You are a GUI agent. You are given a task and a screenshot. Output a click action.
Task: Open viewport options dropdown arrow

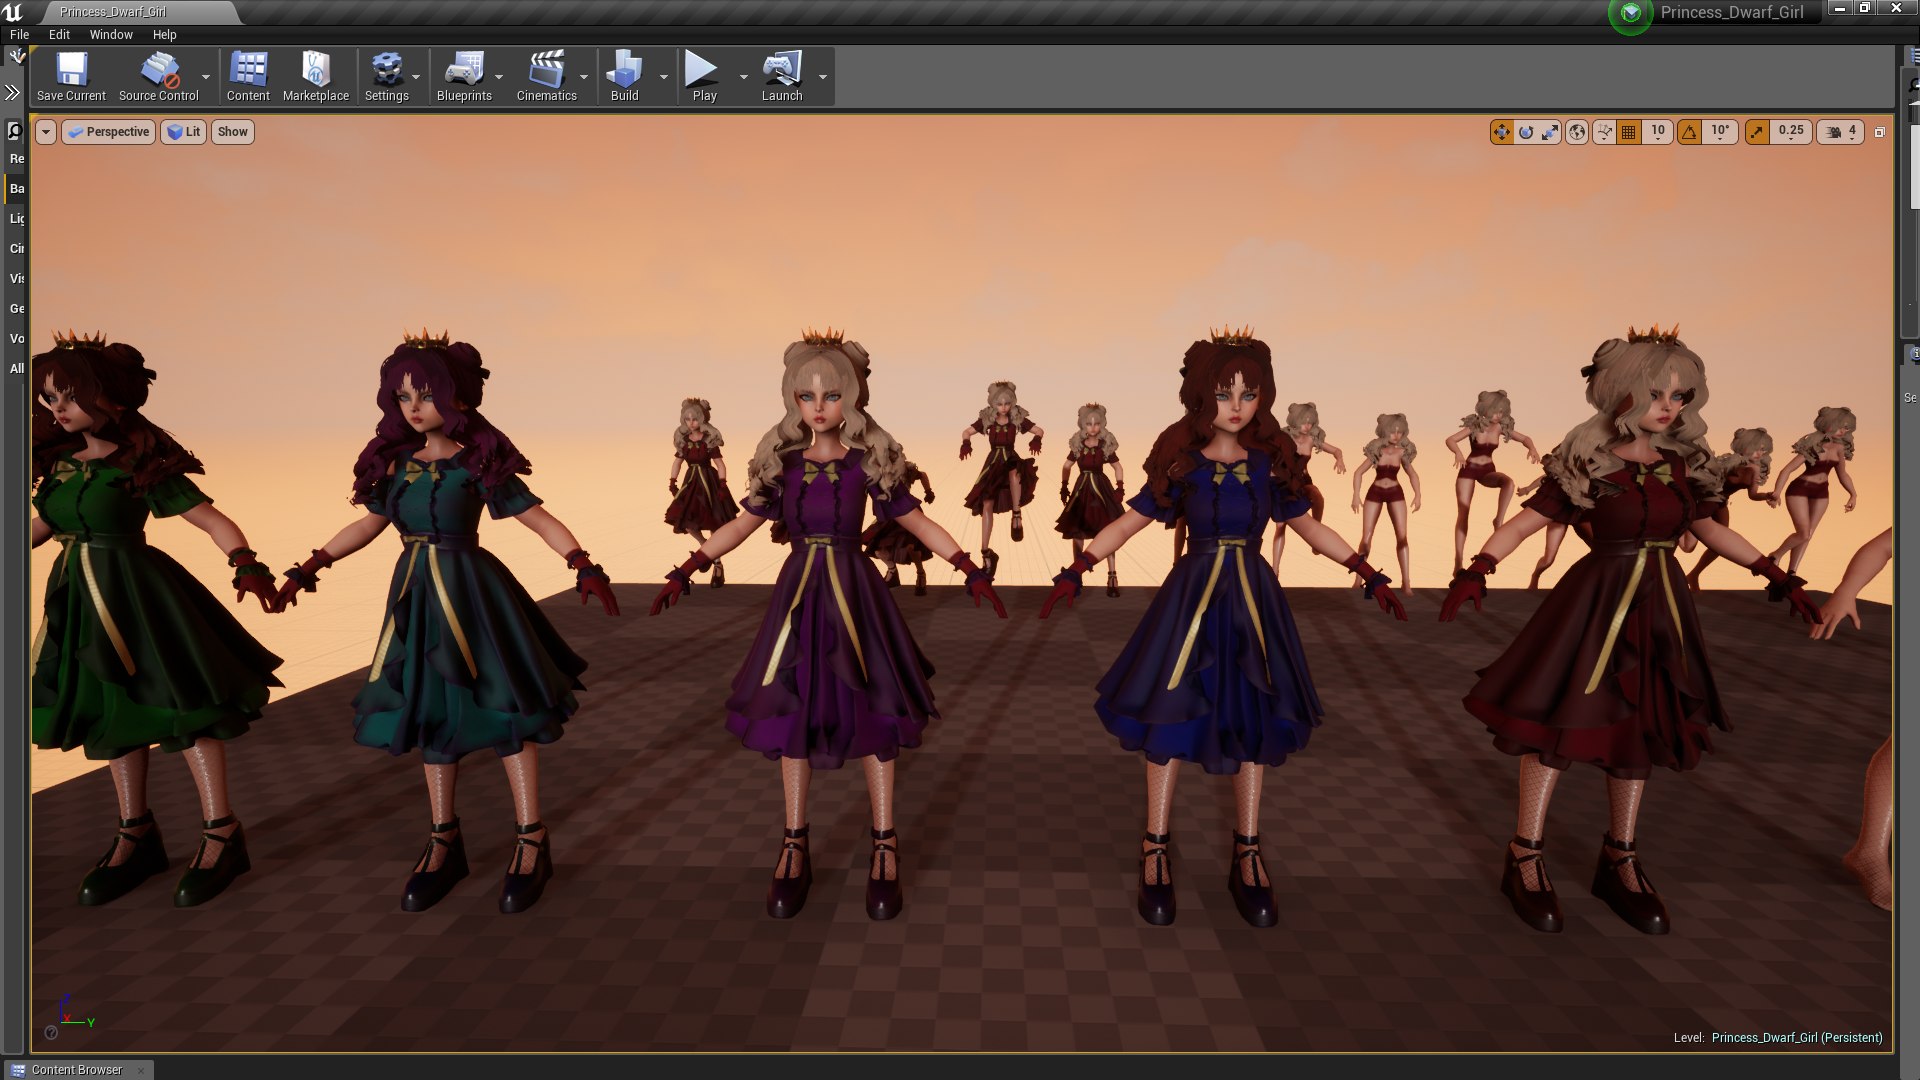[x=45, y=132]
